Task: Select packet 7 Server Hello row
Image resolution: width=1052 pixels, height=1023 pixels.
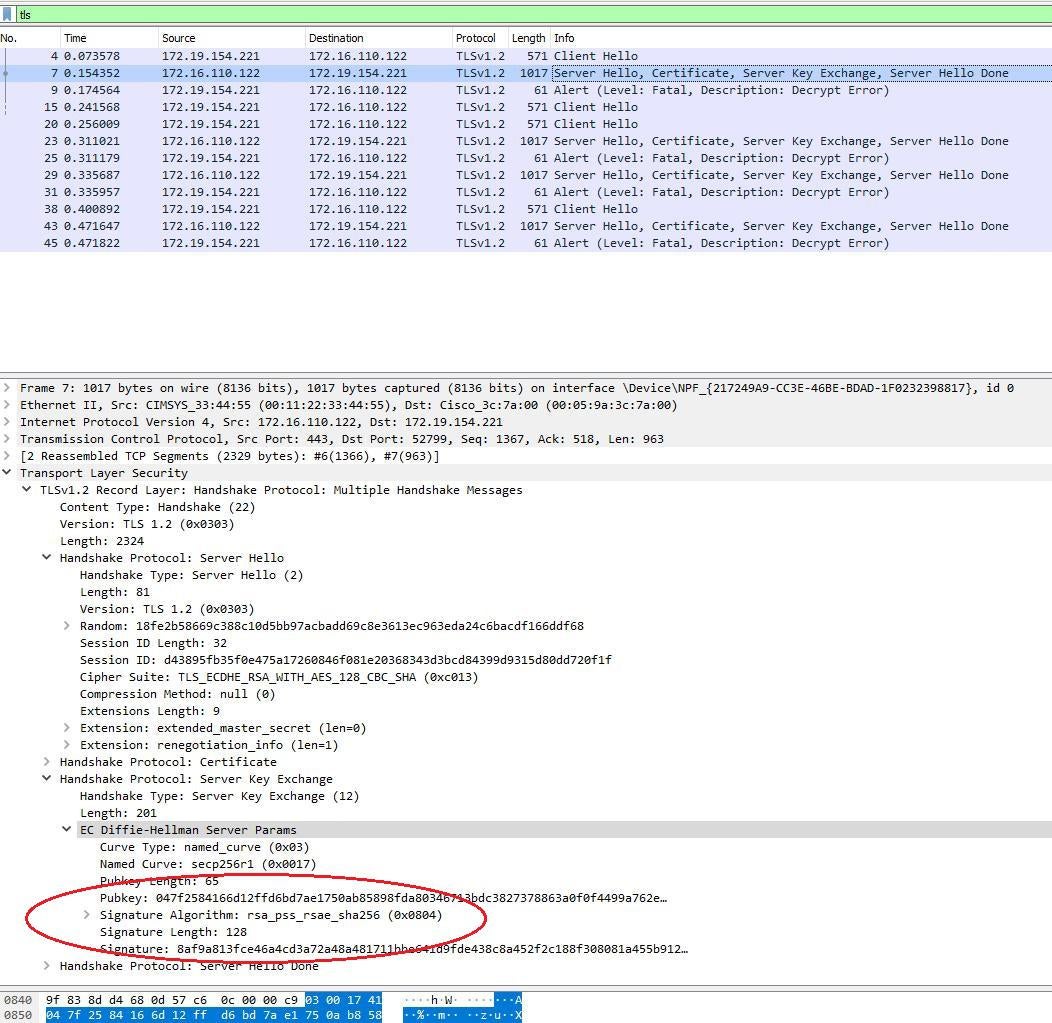Action: pyautogui.click(x=526, y=73)
